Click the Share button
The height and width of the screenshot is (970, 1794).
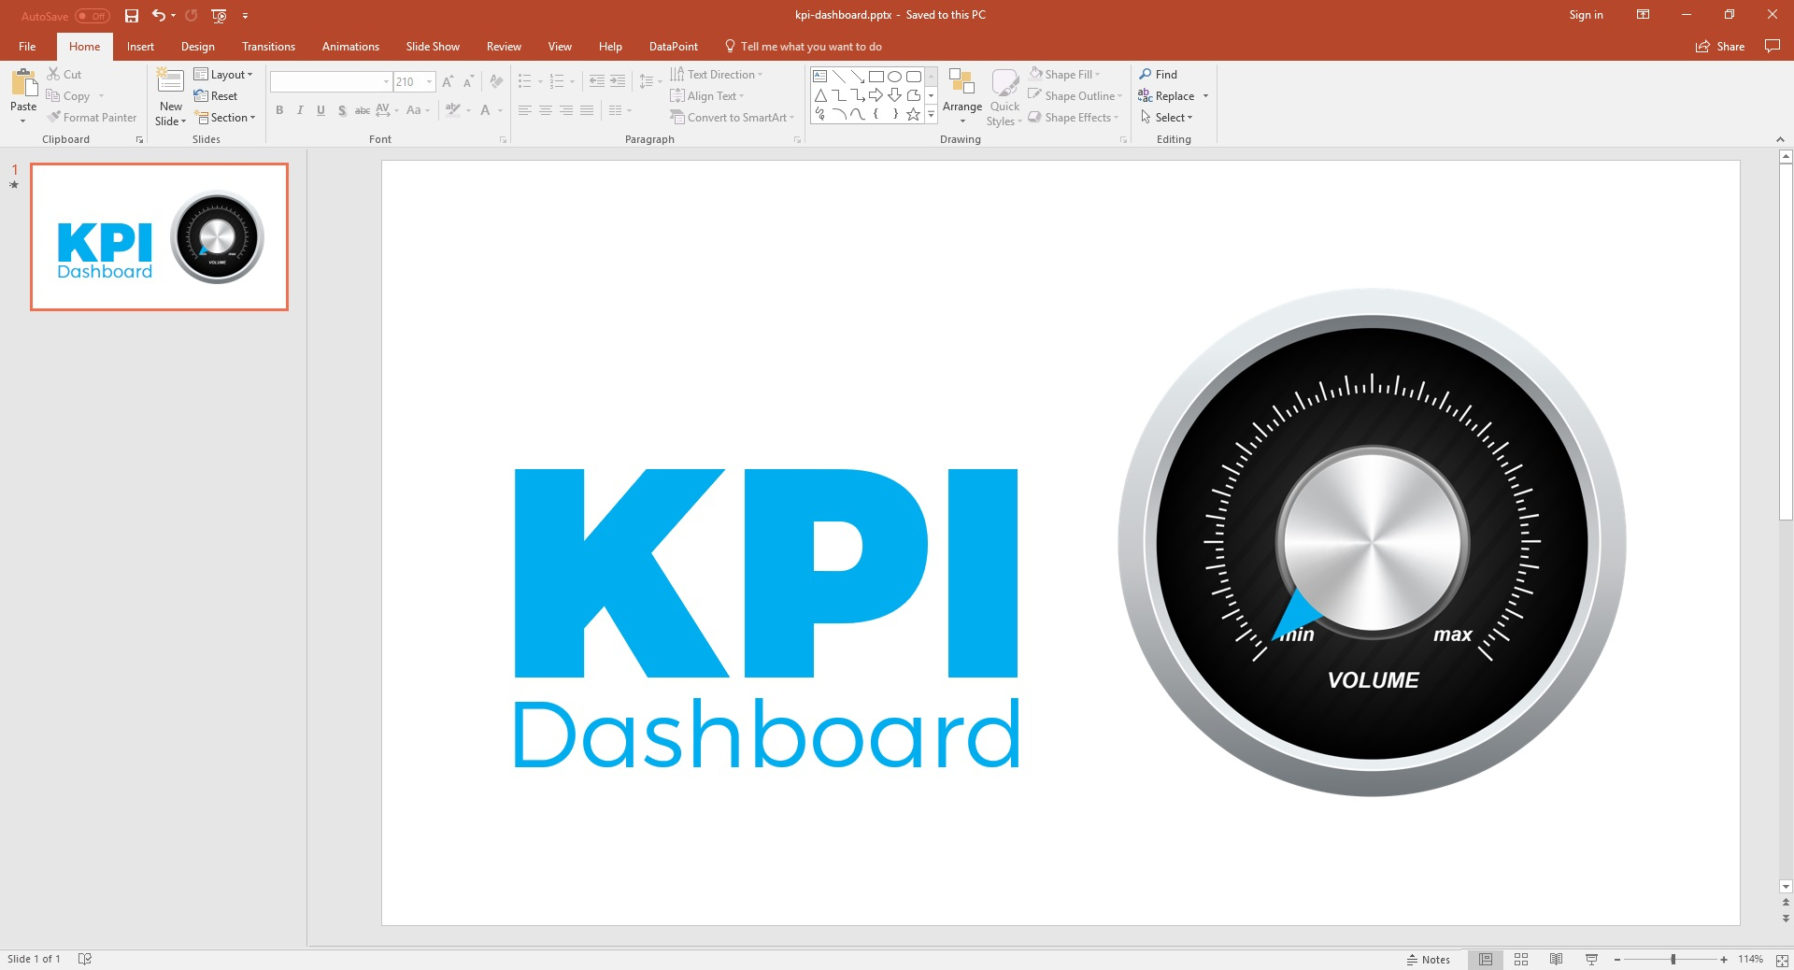[1719, 46]
